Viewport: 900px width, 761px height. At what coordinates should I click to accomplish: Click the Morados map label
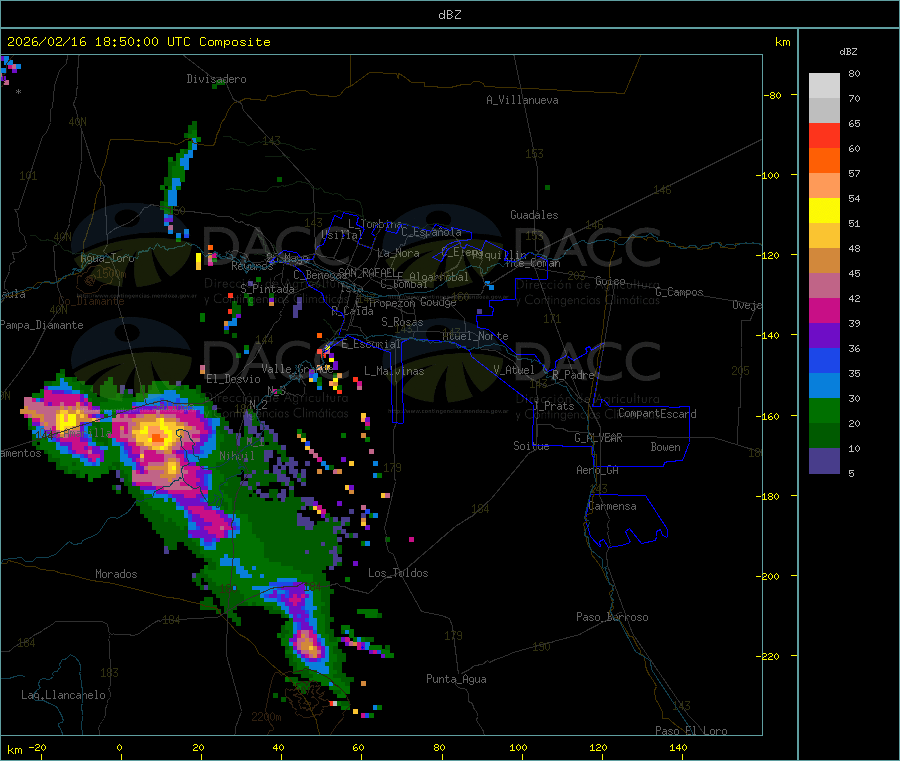[117, 574]
